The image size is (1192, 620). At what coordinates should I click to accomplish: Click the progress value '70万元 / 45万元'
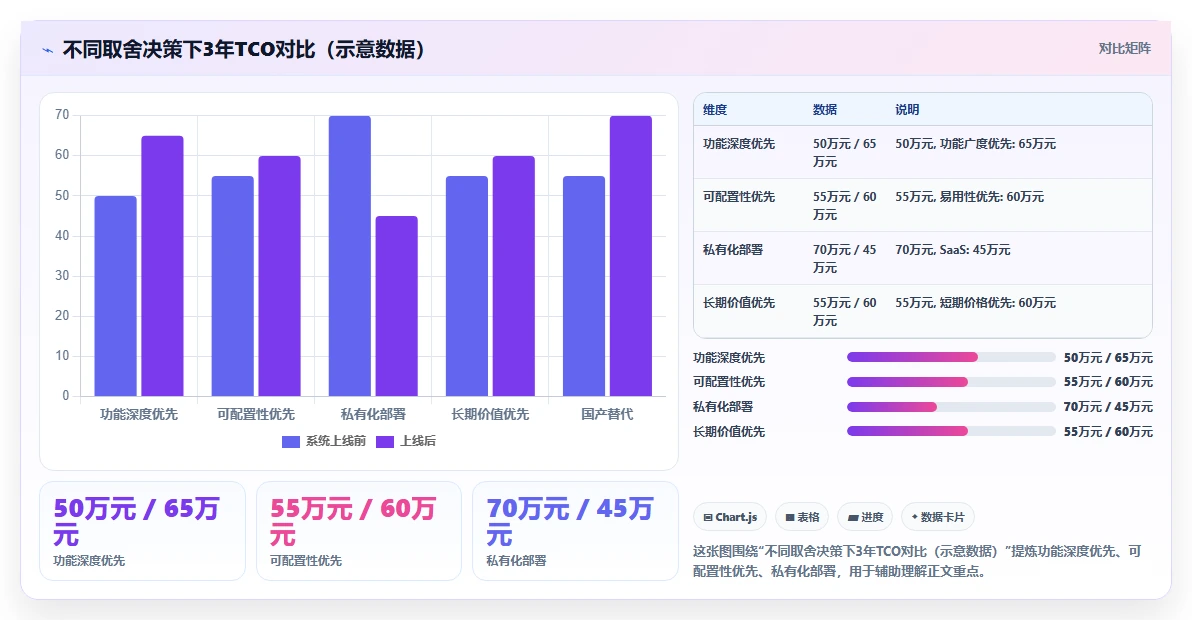pyautogui.click(x=1108, y=407)
